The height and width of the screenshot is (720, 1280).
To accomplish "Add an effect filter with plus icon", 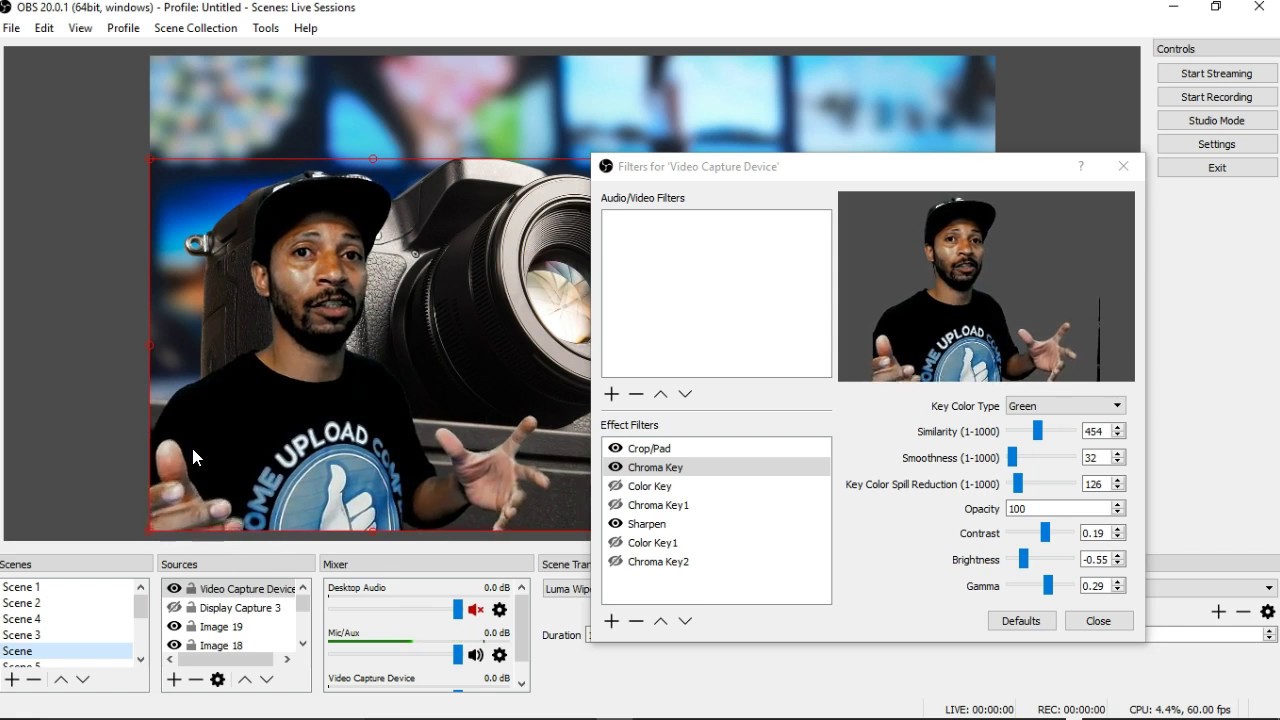I will 612,621.
